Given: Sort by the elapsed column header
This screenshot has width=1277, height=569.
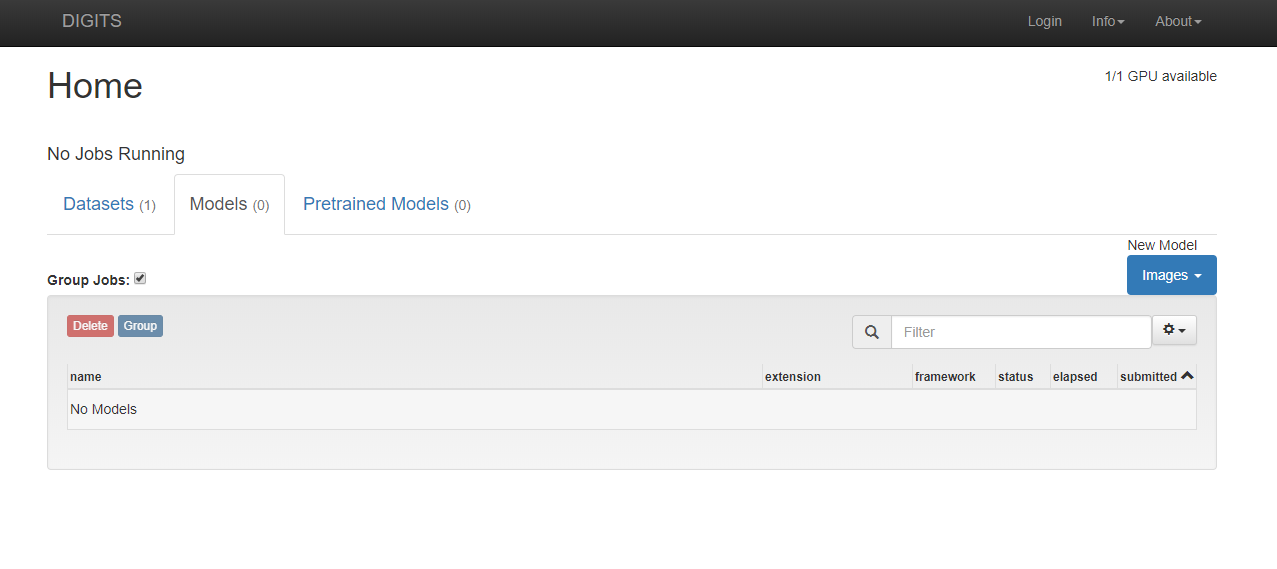Looking at the screenshot, I should (x=1075, y=377).
